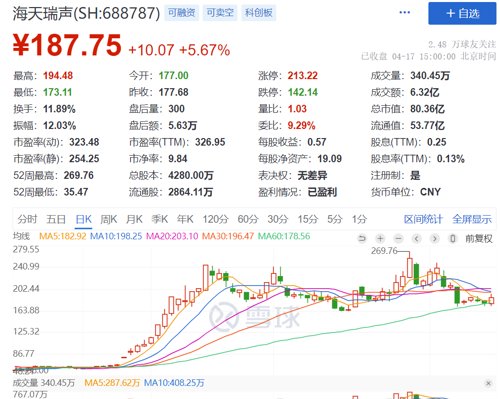Click the 全屏显示 fullscreen link
Screen dimensions: 500x399
(x=472, y=219)
